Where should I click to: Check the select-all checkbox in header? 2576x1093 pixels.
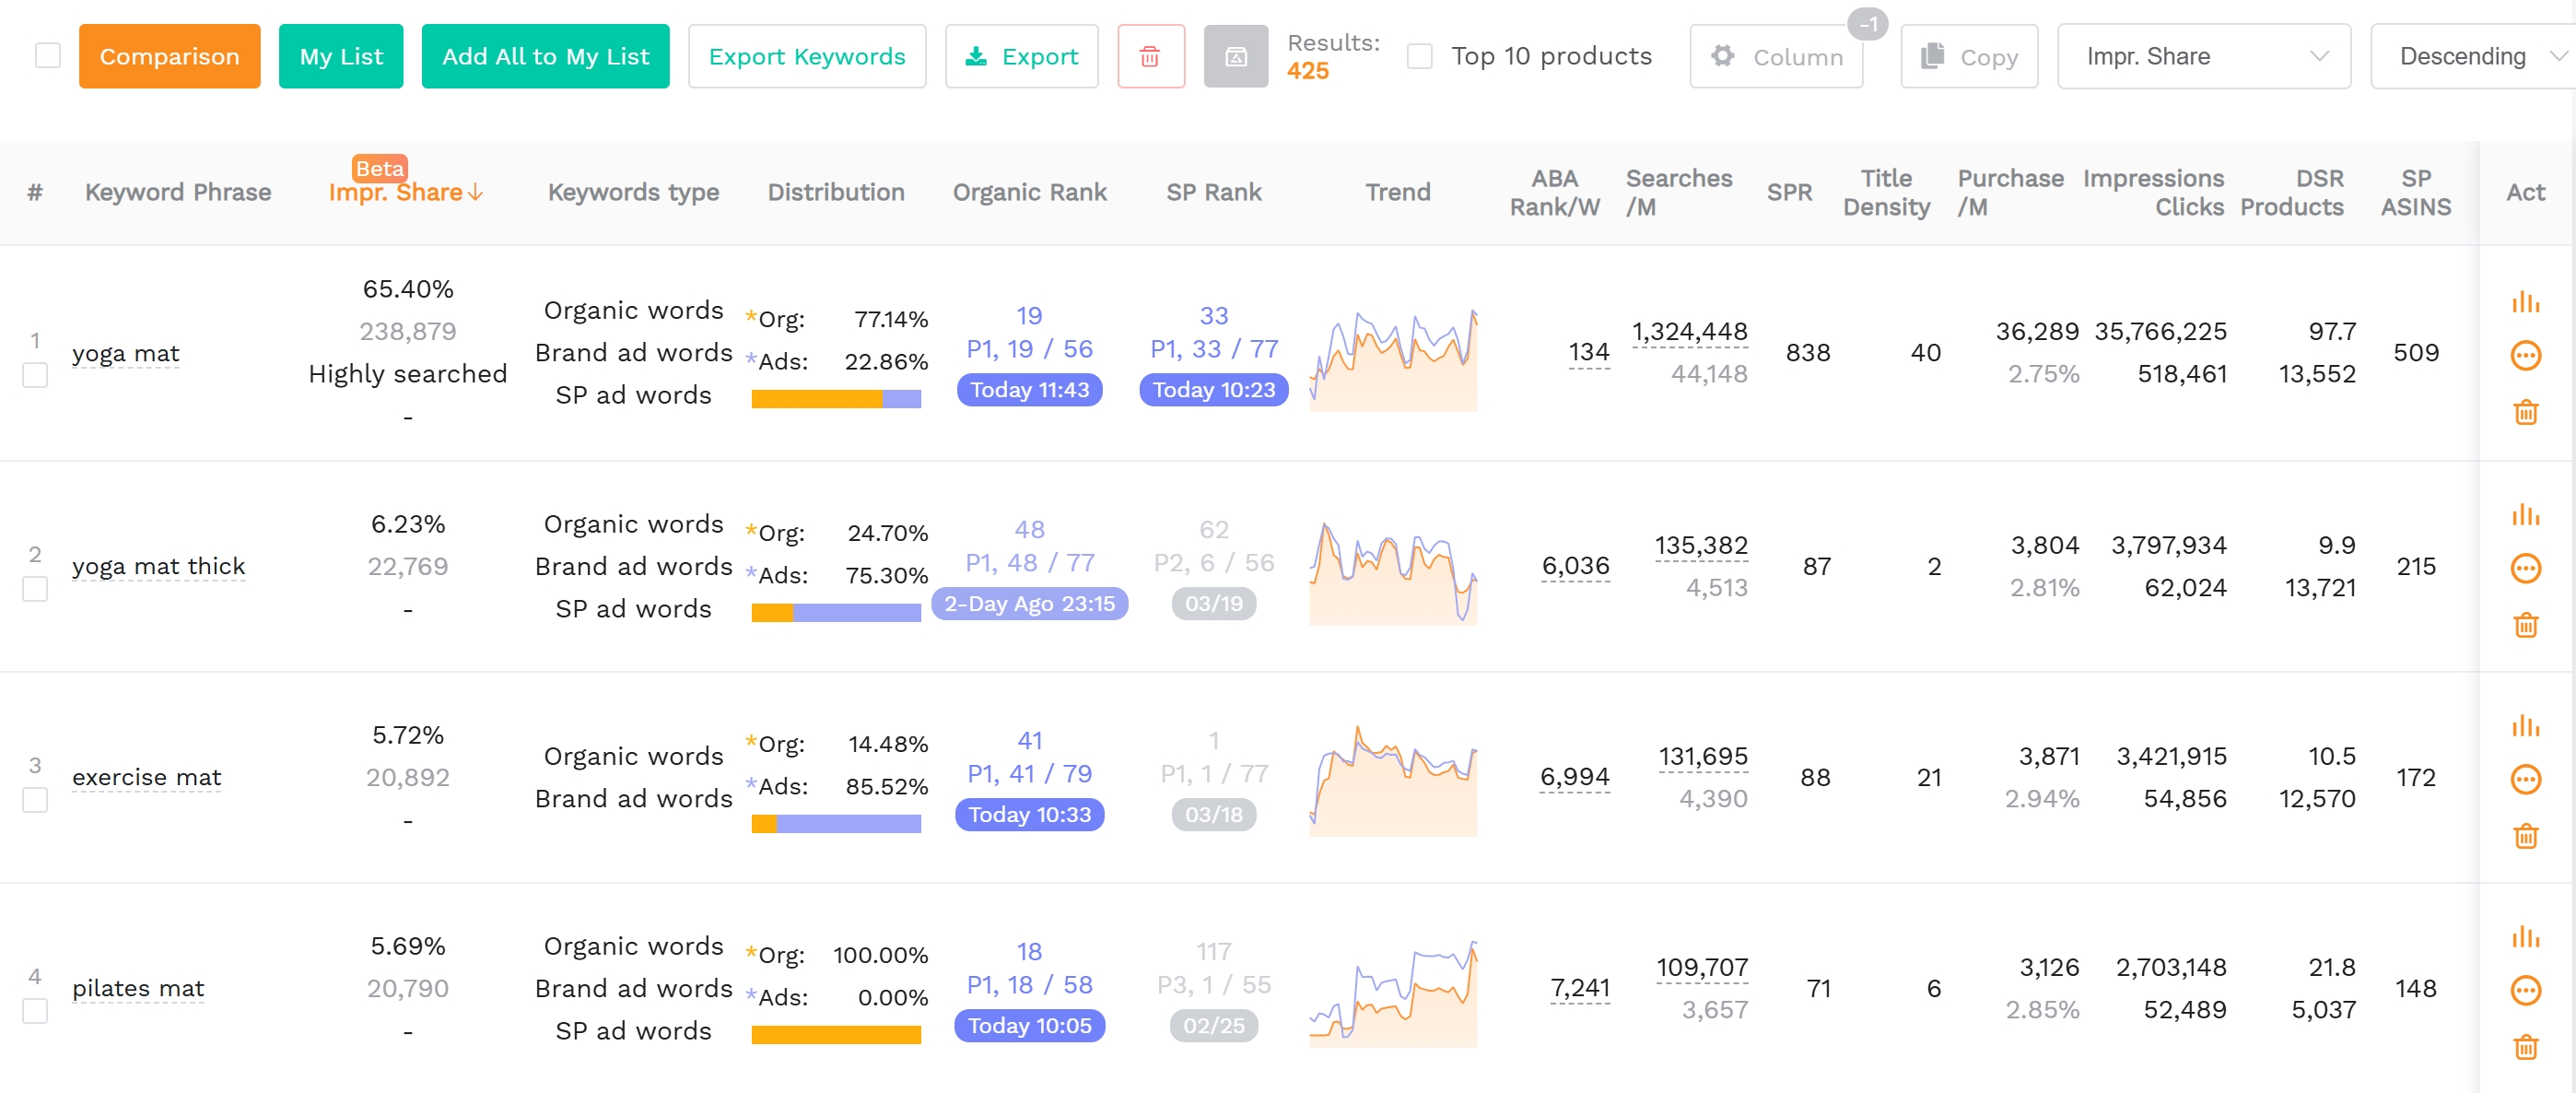(x=47, y=55)
